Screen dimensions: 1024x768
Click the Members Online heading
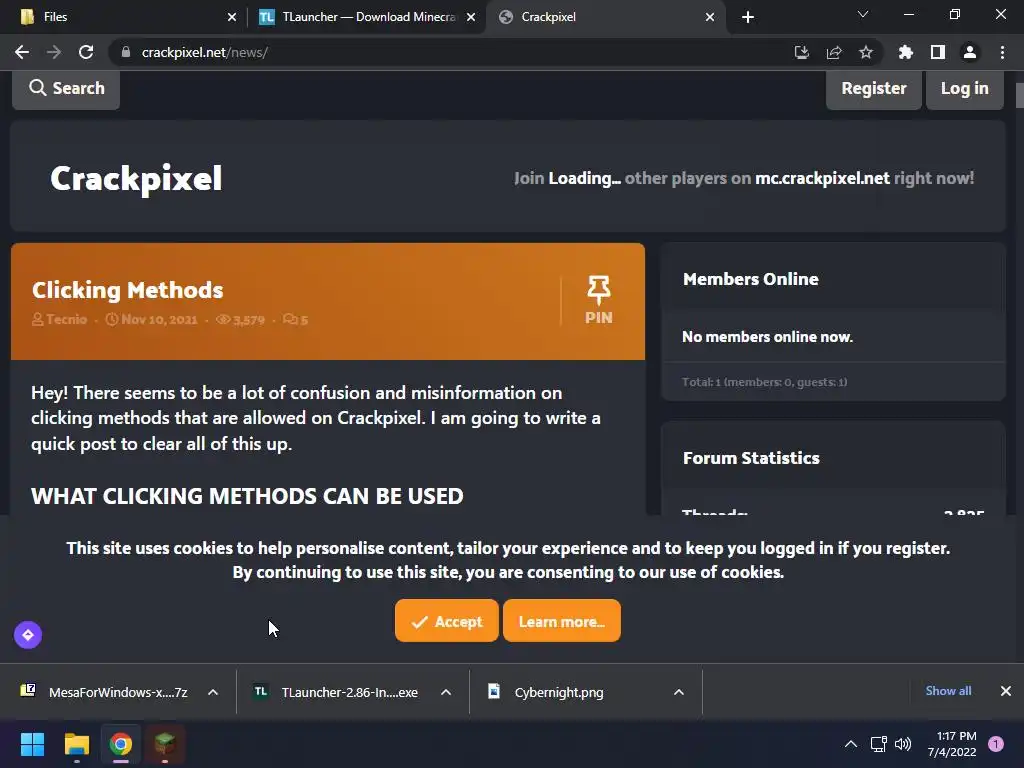pyautogui.click(x=750, y=279)
